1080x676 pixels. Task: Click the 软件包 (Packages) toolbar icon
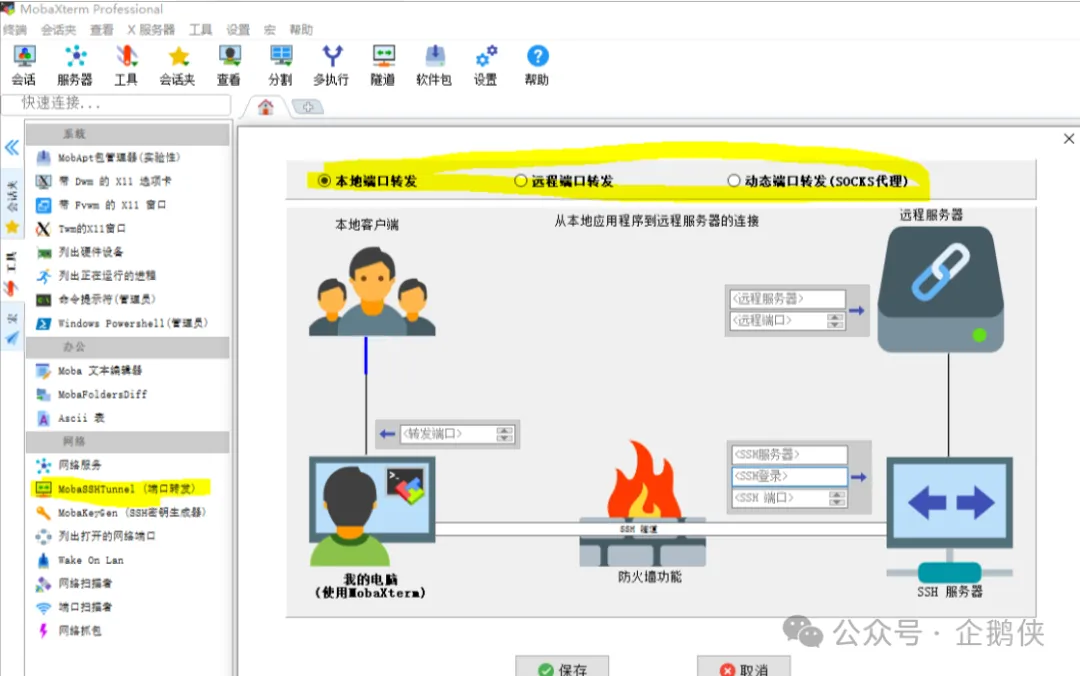(434, 65)
